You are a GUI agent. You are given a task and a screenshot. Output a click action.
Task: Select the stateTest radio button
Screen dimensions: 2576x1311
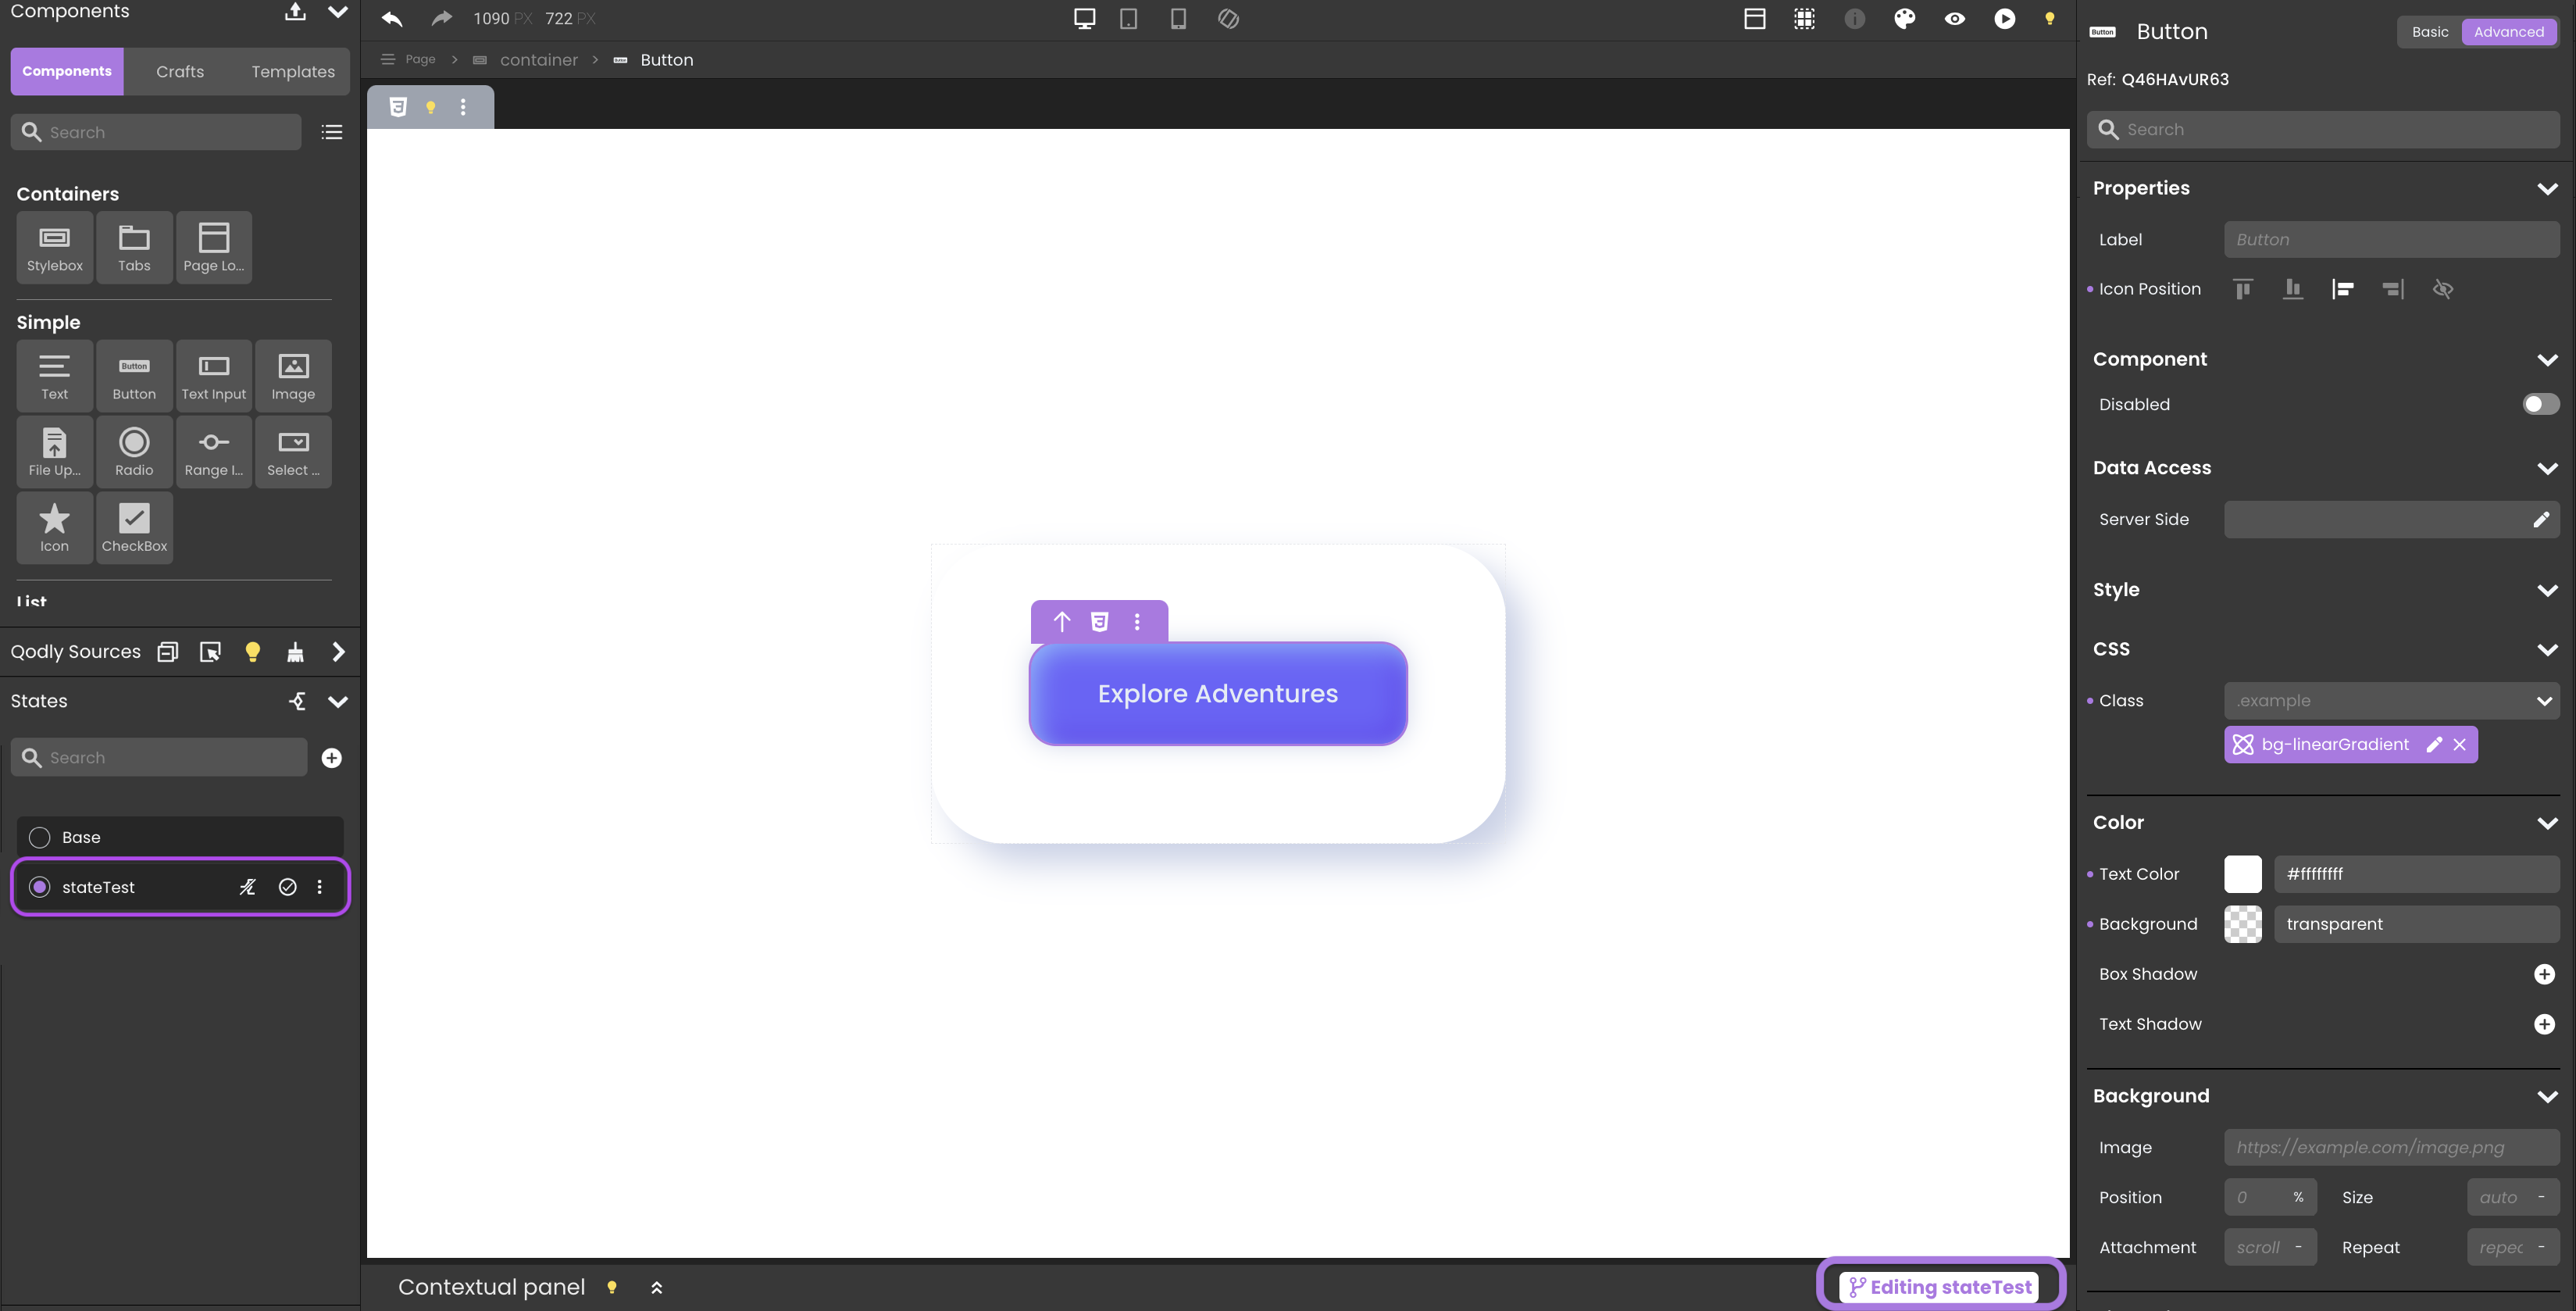pyautogui.click(x=40, y=887)
